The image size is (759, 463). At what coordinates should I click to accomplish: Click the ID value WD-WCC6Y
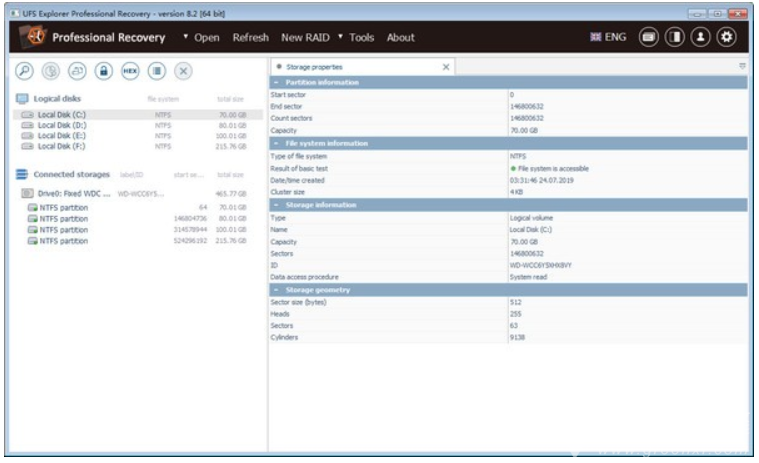pyautogui.click(x=541, y=266)
